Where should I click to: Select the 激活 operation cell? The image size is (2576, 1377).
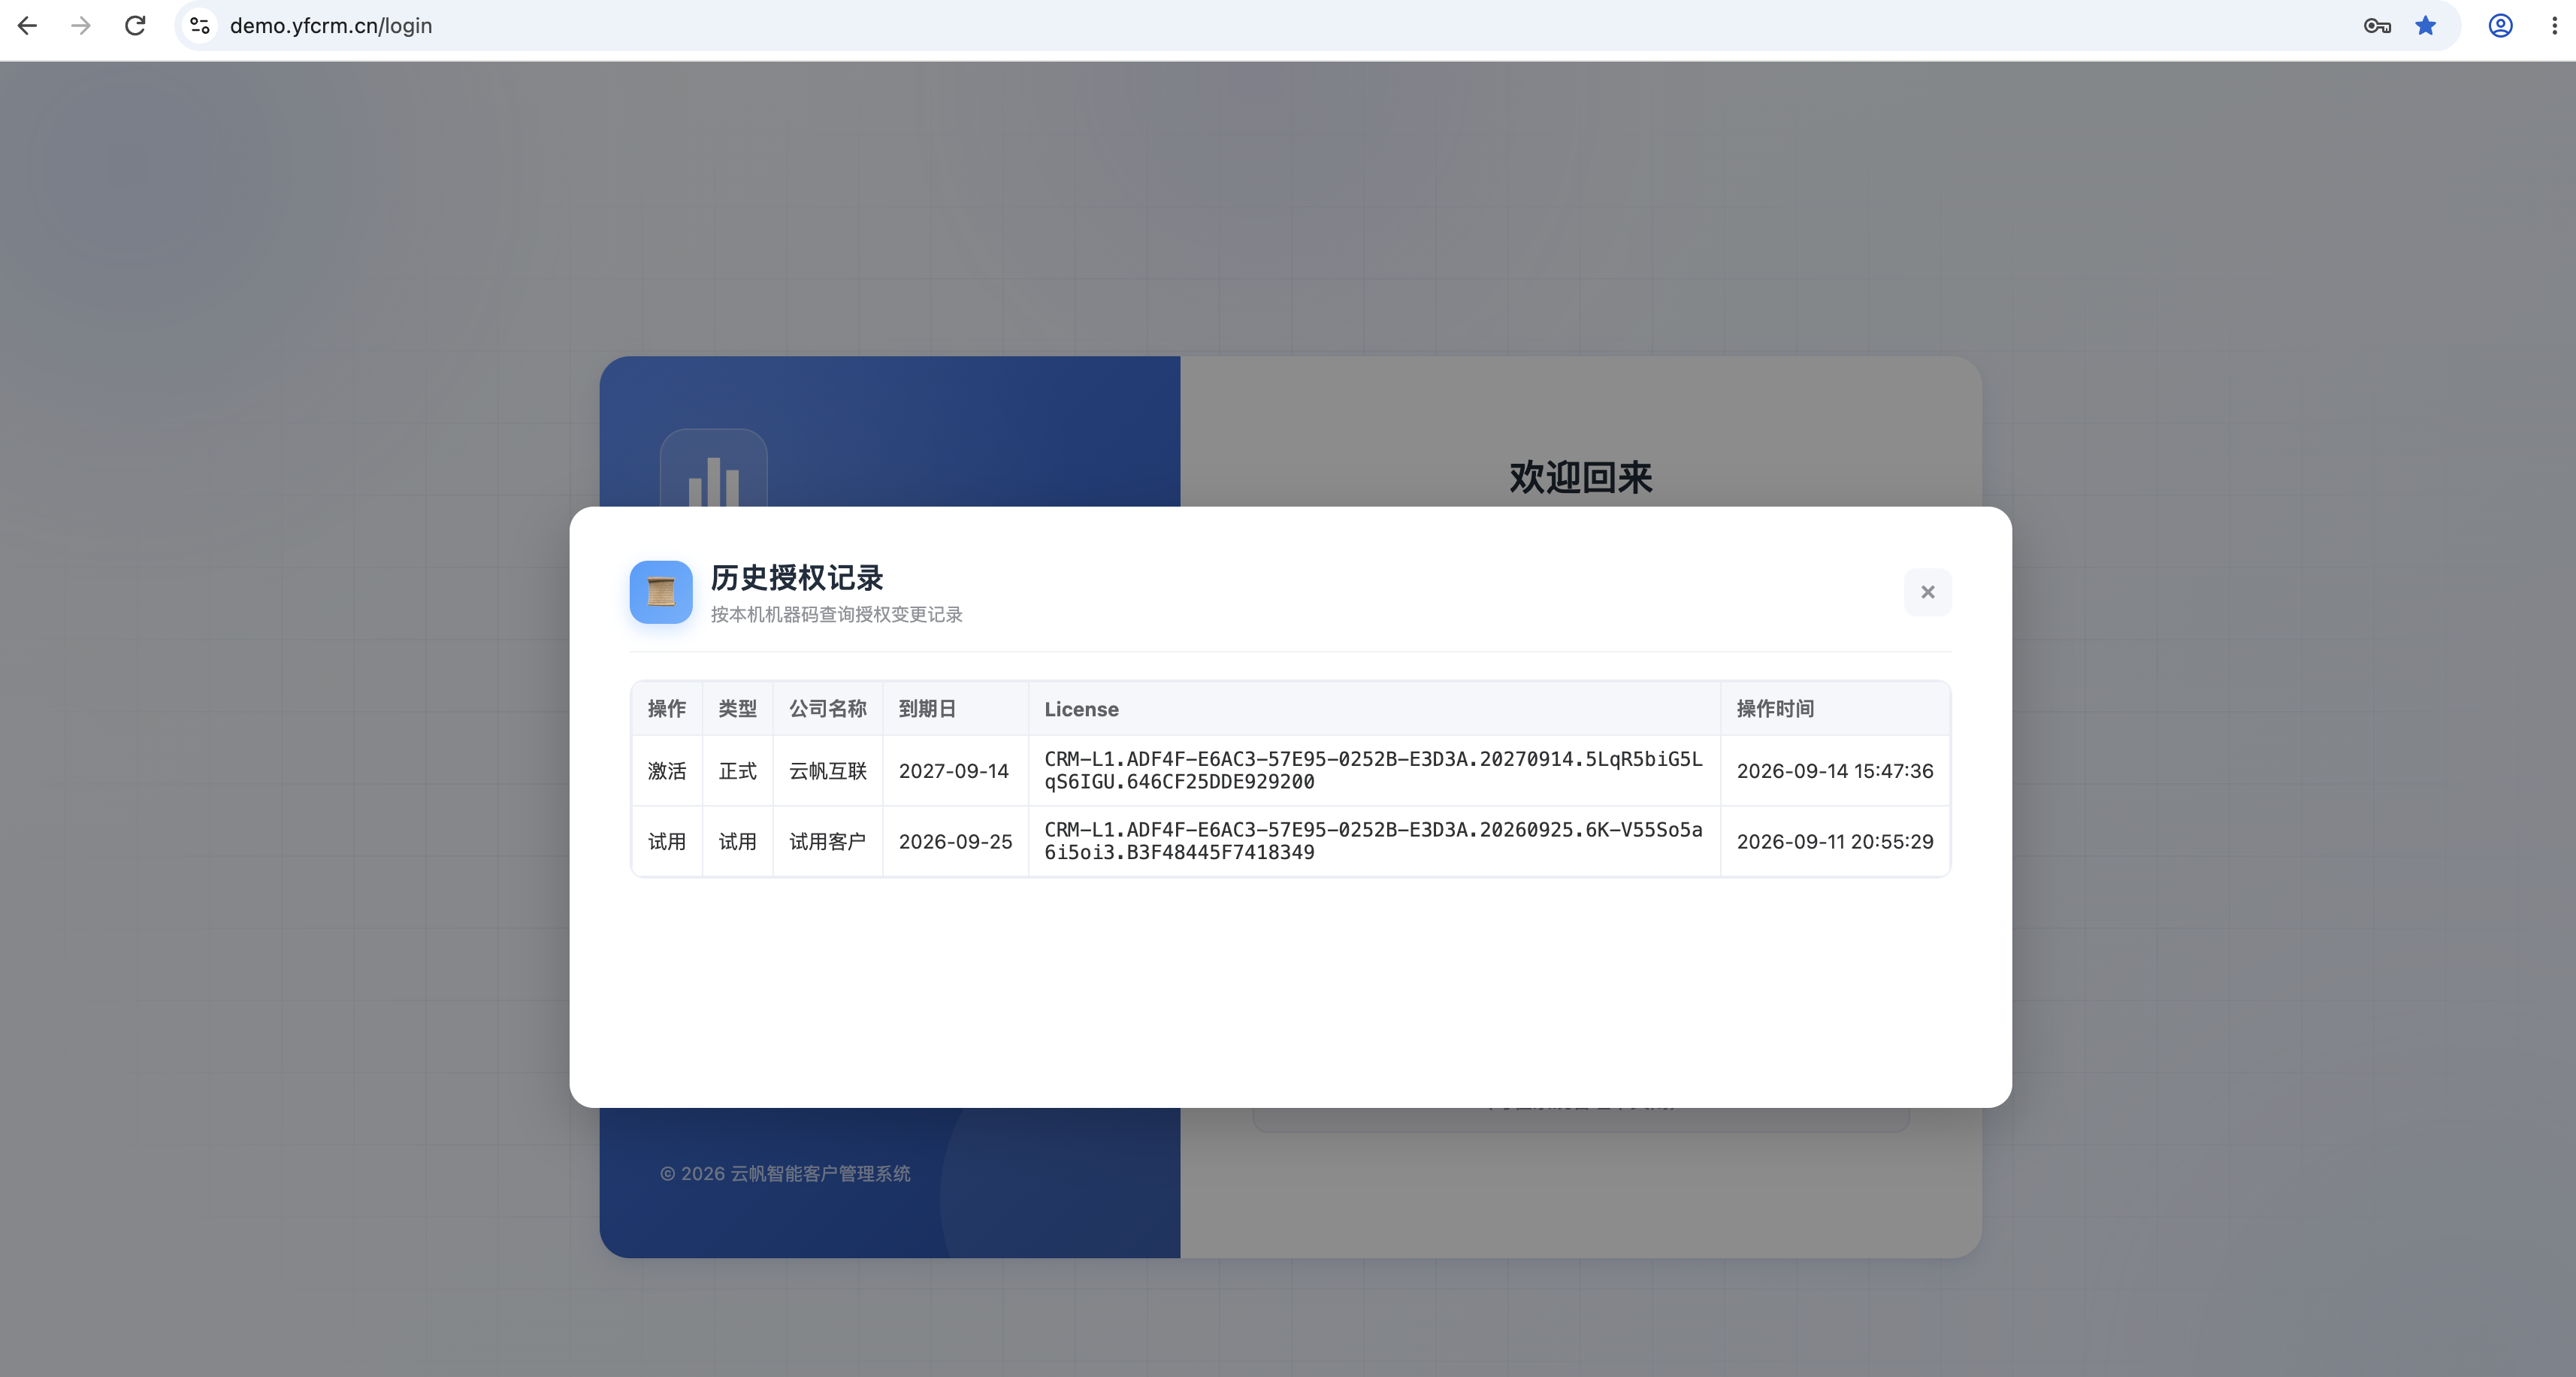coord(667,771)
